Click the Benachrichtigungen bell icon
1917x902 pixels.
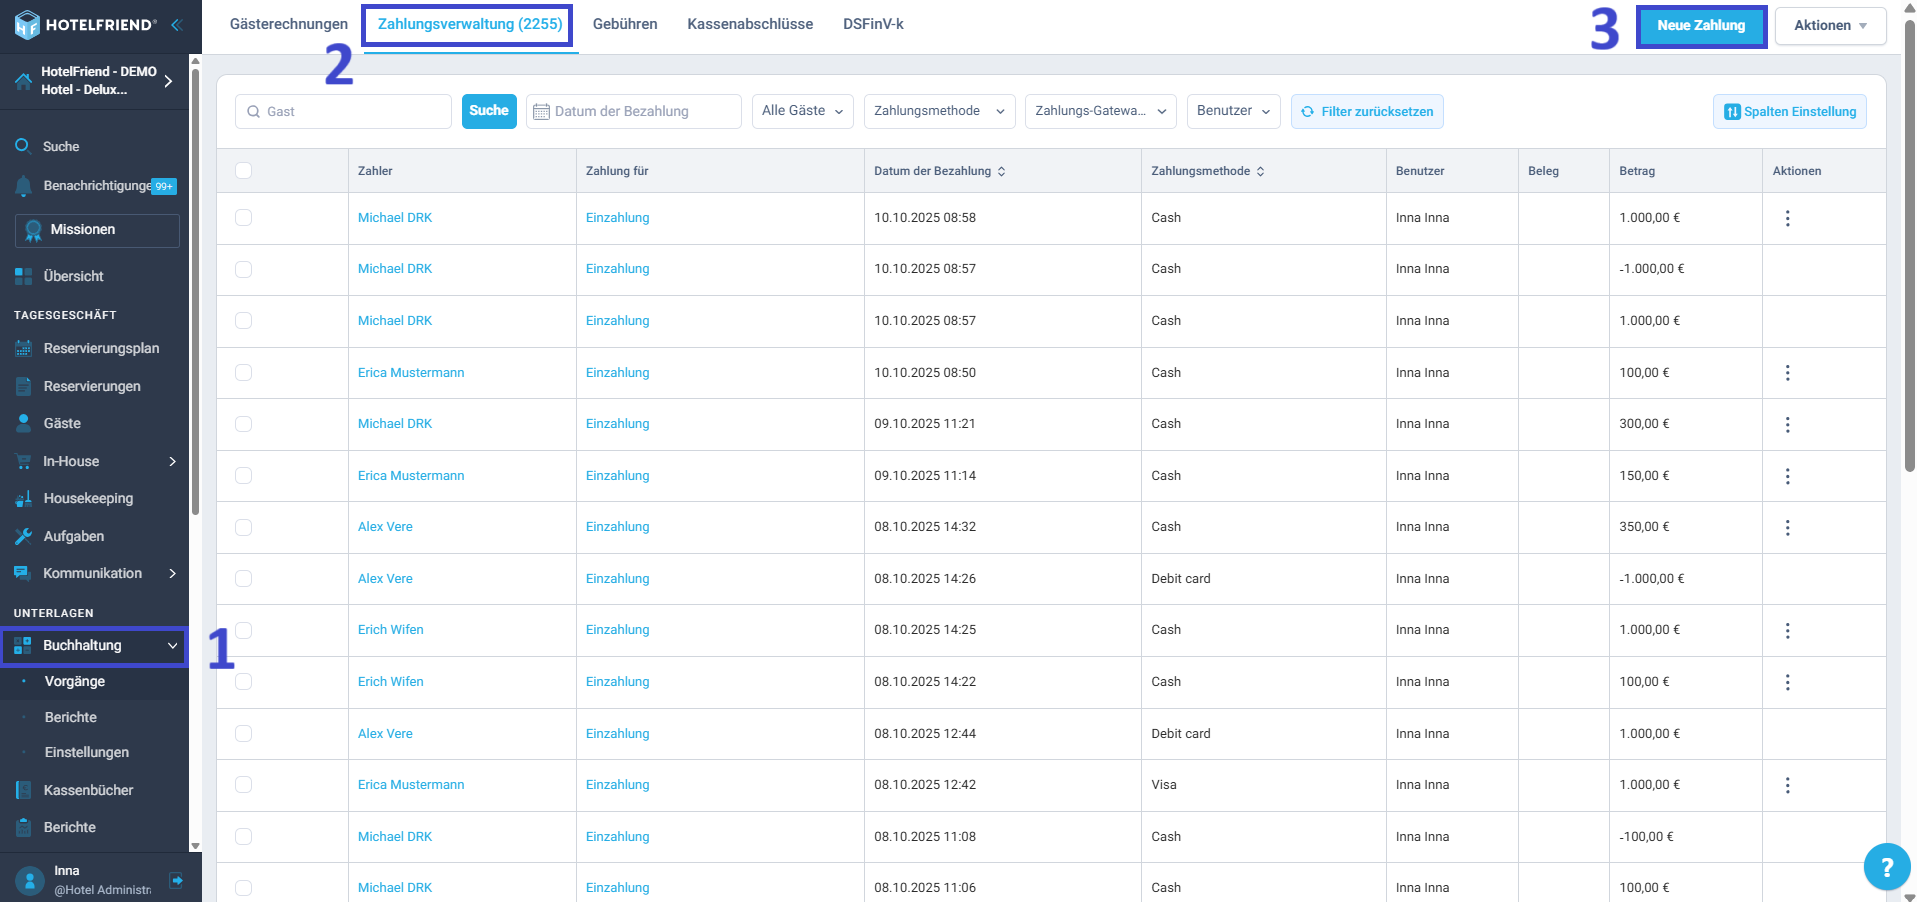click(x=23, y=186)
